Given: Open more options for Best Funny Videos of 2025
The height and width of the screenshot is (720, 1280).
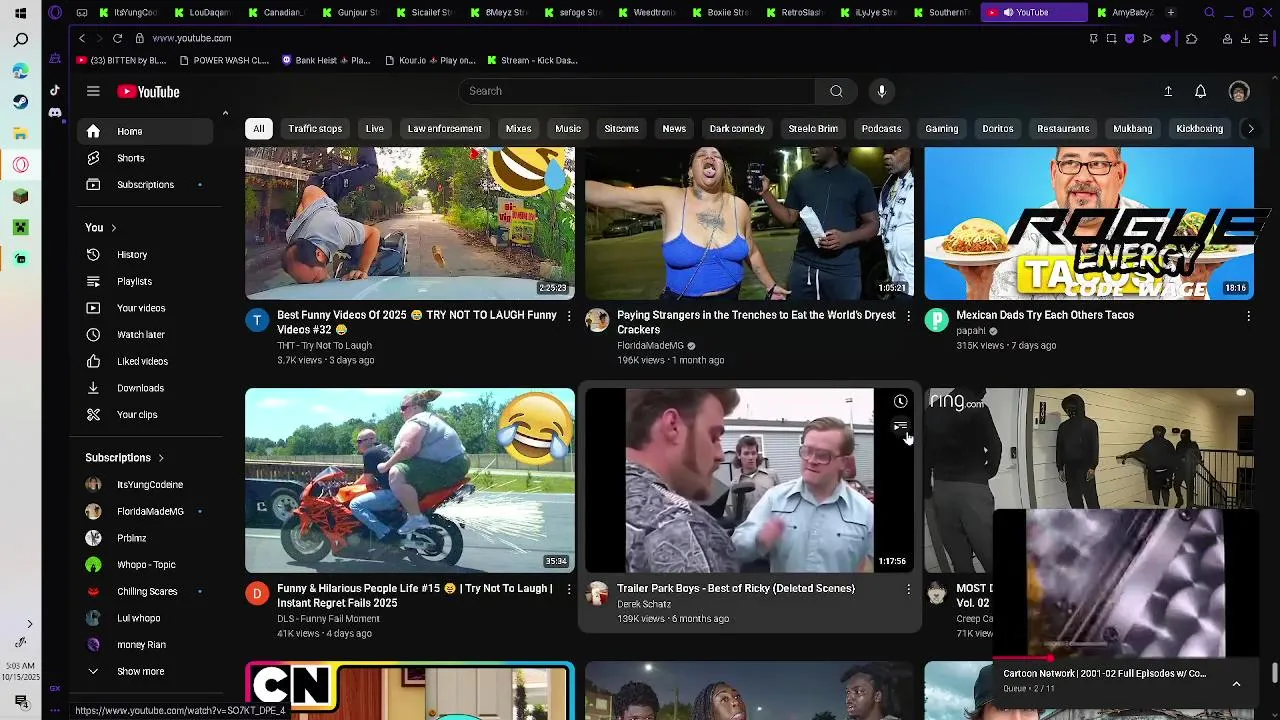Looking at the screenshot, I should (568, 316).
